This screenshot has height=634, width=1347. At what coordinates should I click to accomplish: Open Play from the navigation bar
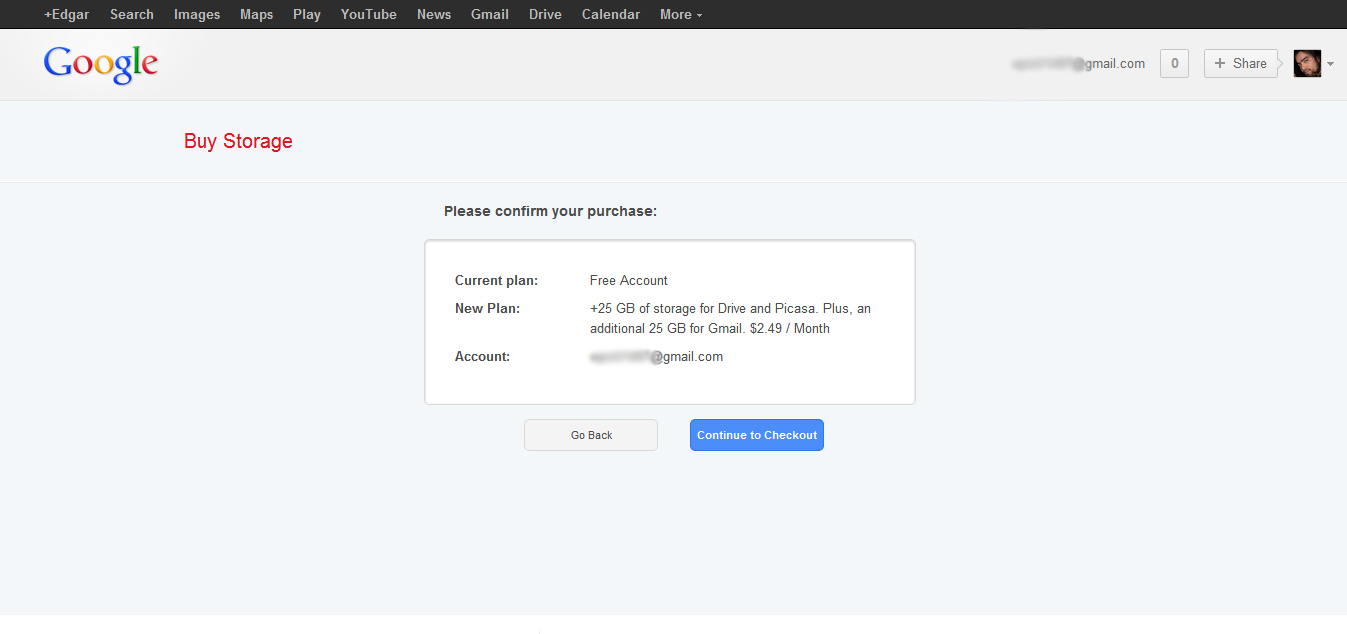coord(306,14)
